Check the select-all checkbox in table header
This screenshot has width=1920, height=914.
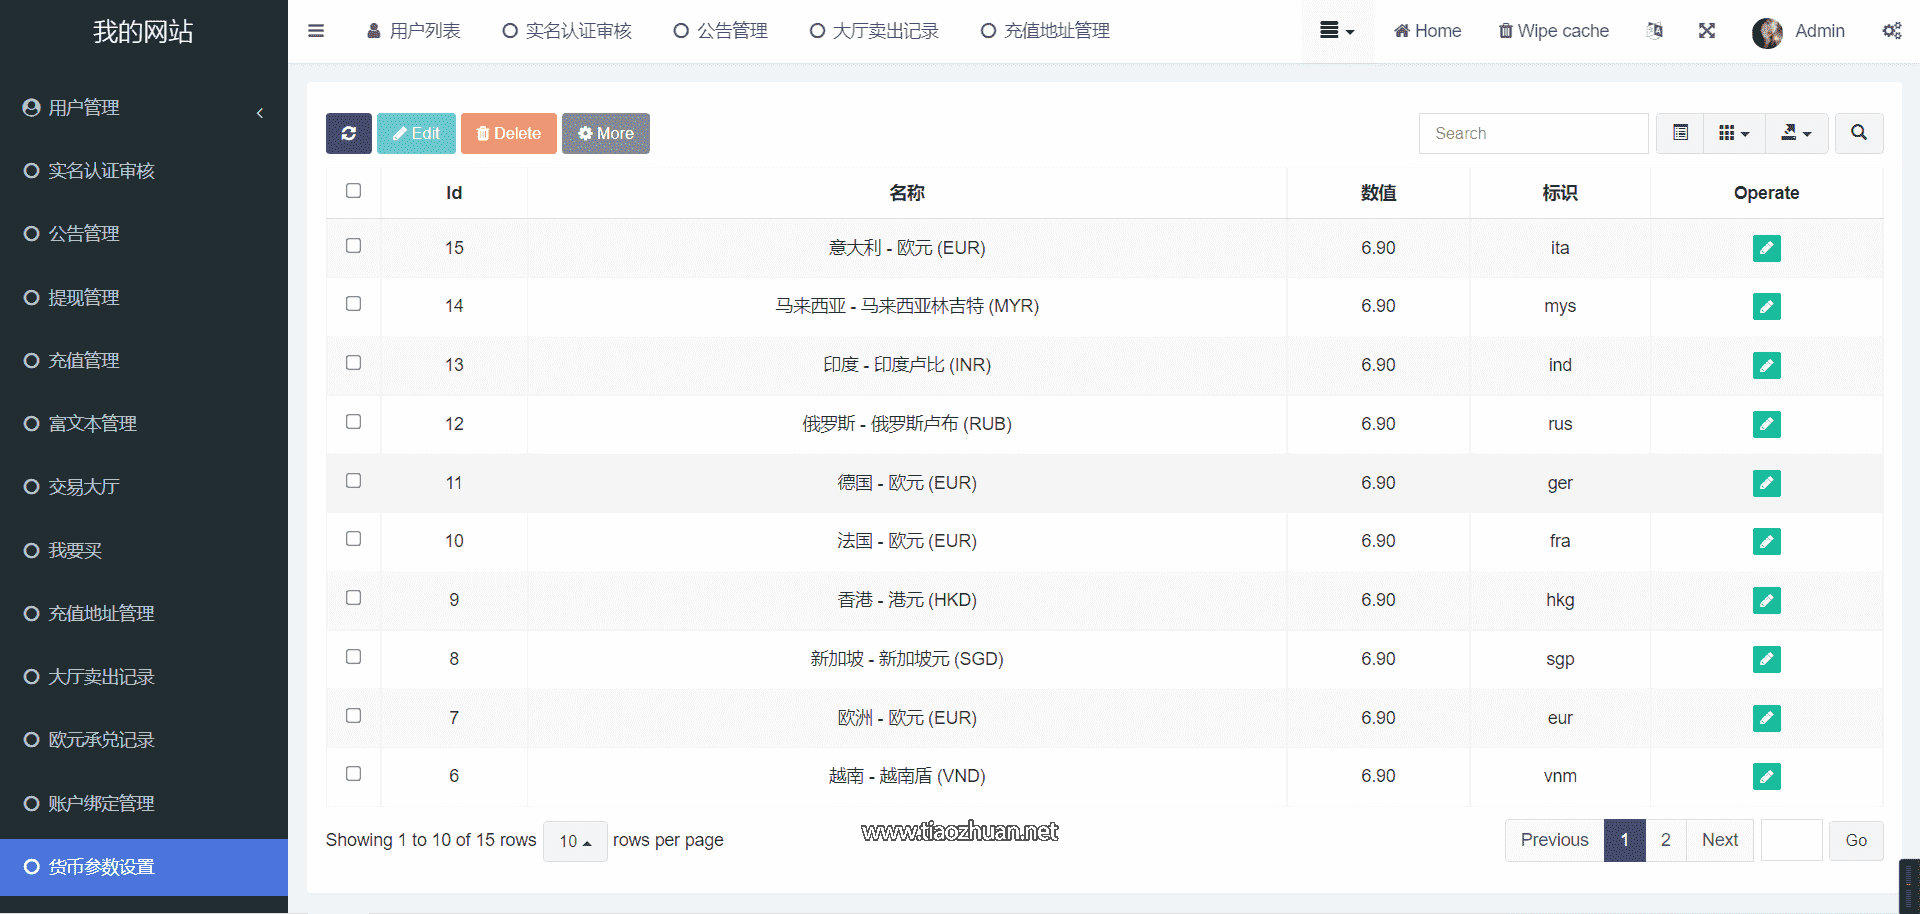pyautogui.click(x=353, y=191)
